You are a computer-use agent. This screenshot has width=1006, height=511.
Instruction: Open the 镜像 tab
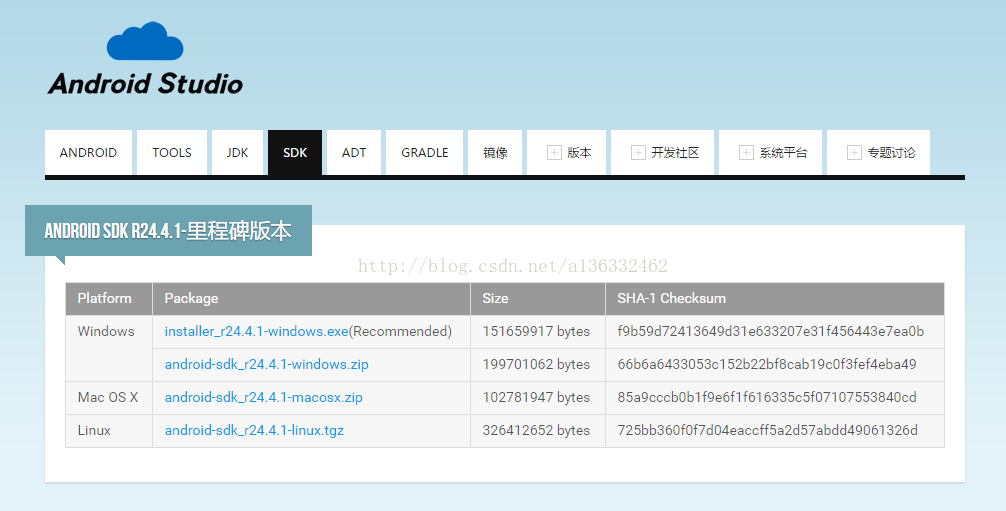[x=495, y=152]
